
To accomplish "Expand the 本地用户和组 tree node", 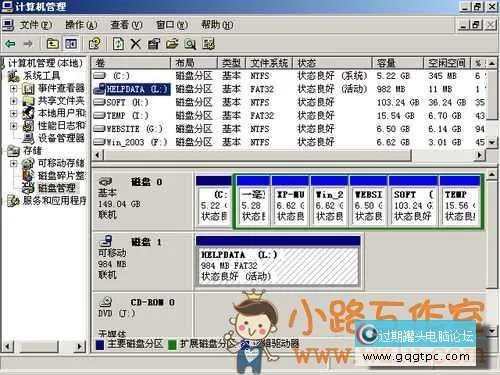I will [x=13, y=113].
